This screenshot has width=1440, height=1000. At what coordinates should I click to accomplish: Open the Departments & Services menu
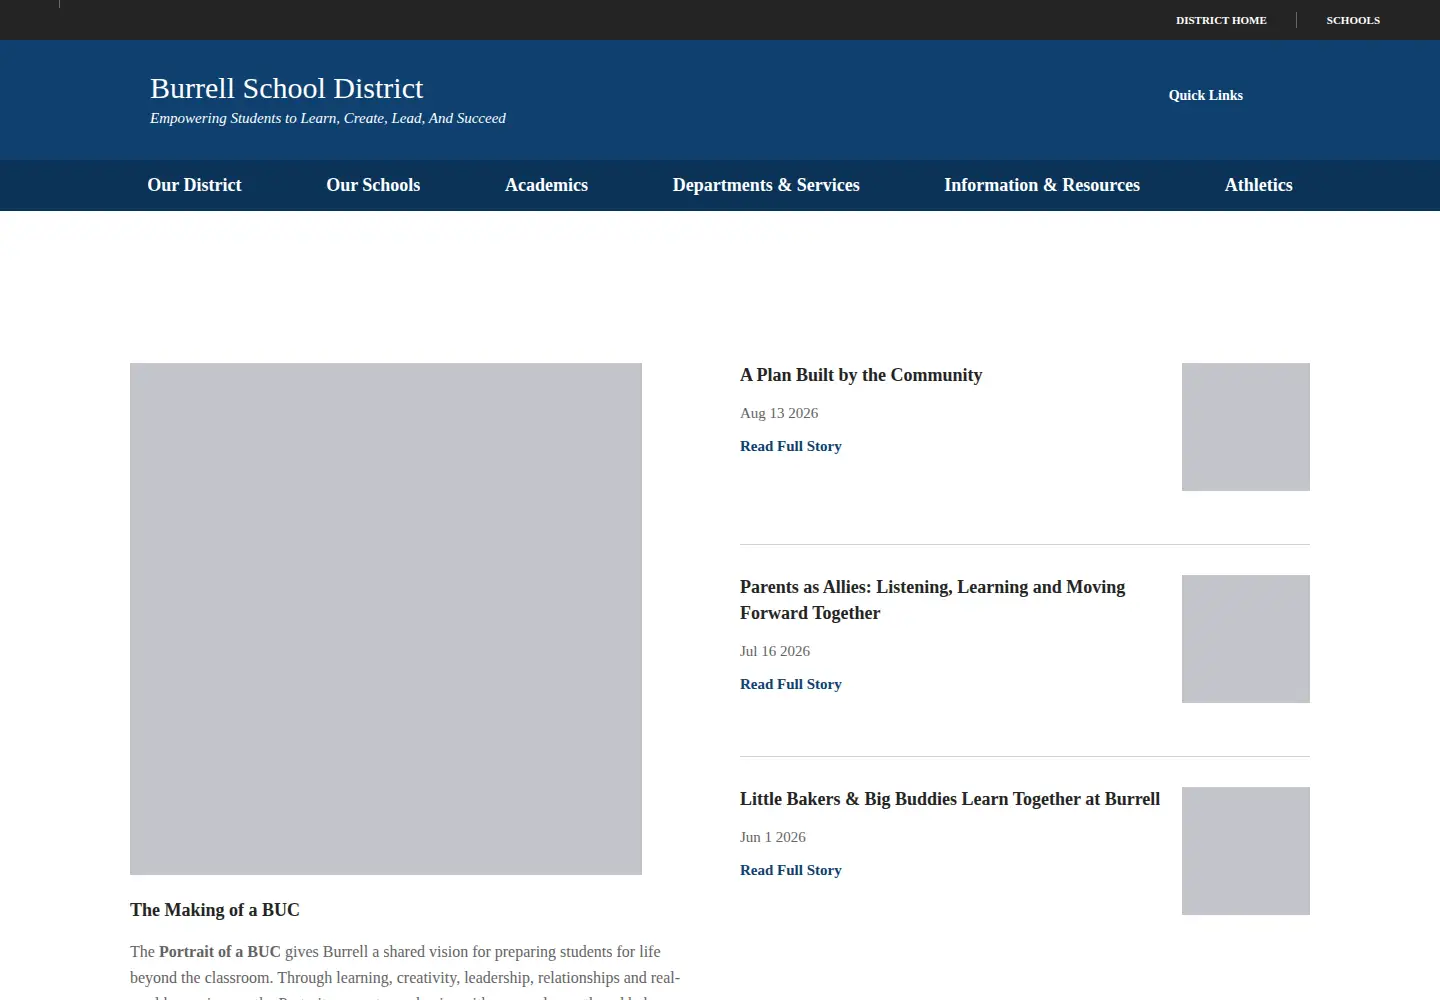coord(766,185)
